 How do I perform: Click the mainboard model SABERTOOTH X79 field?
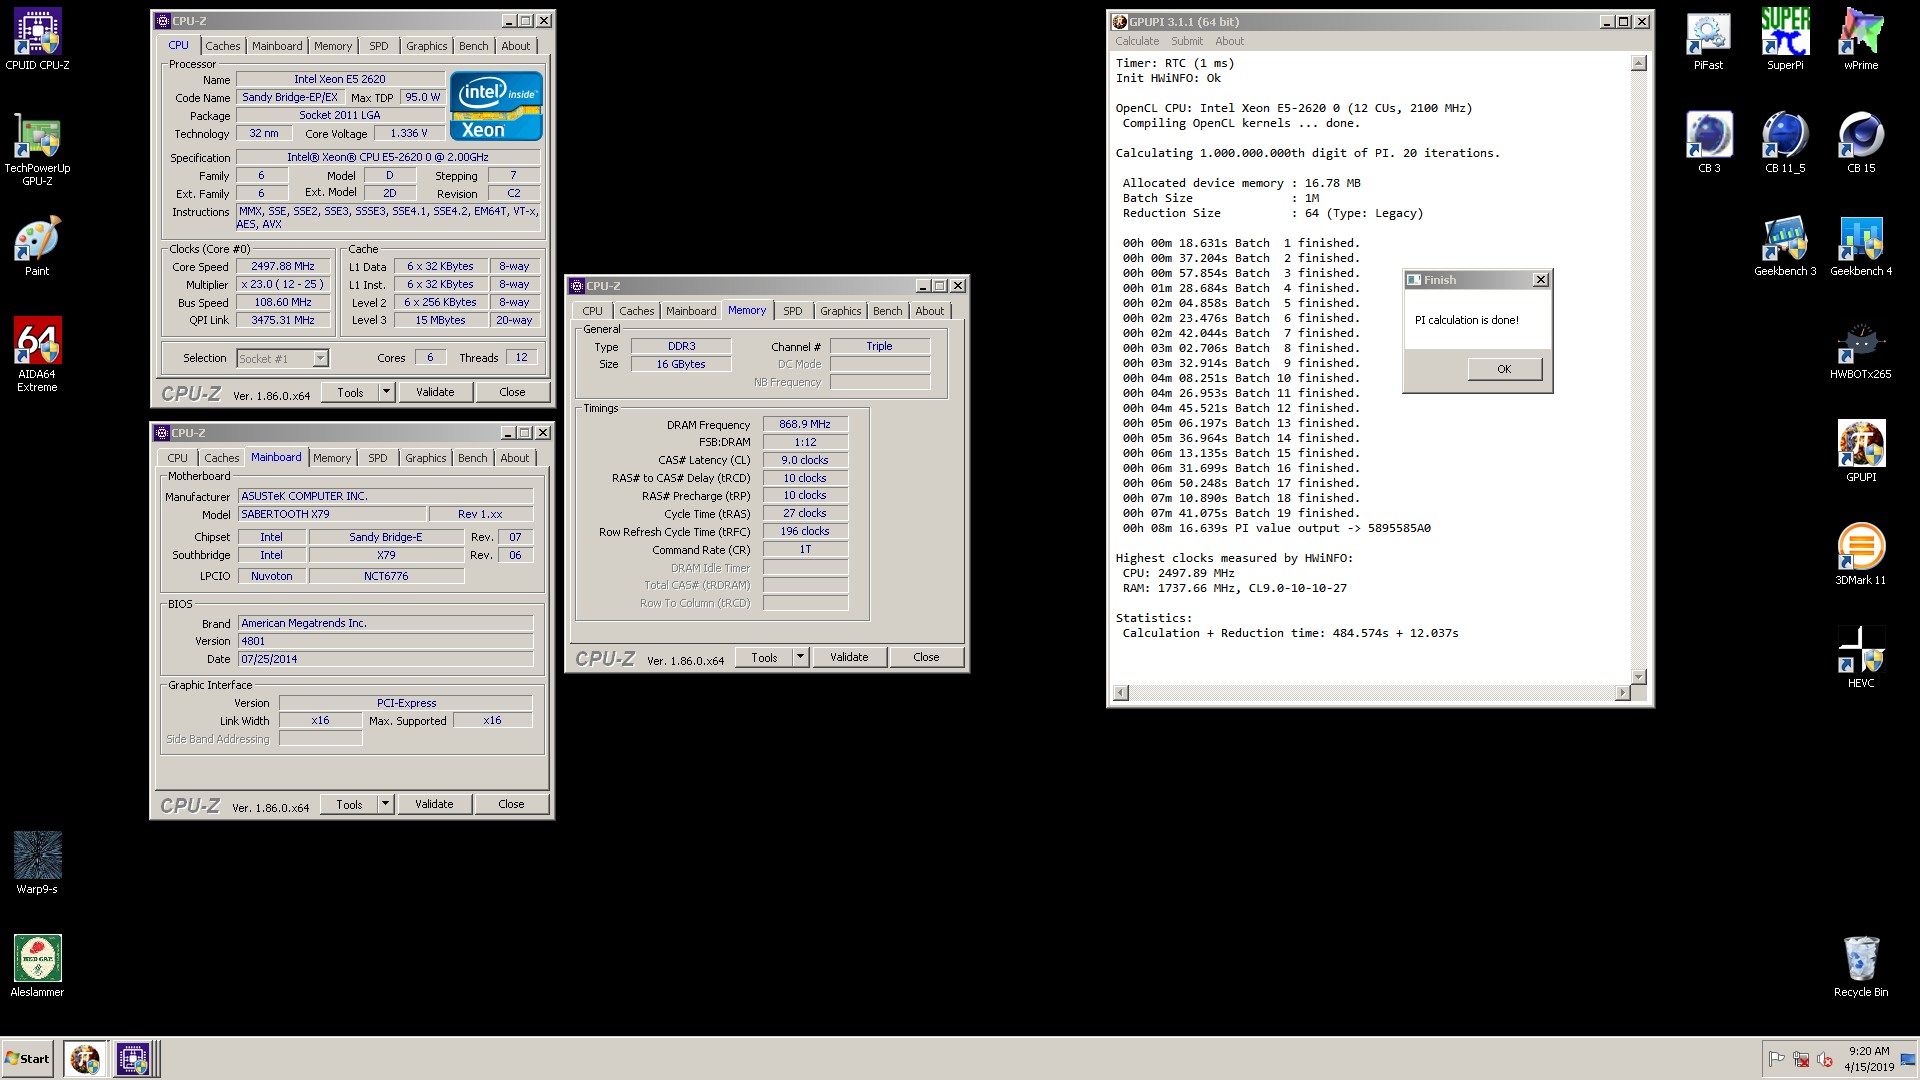click(x=331, y=514)
